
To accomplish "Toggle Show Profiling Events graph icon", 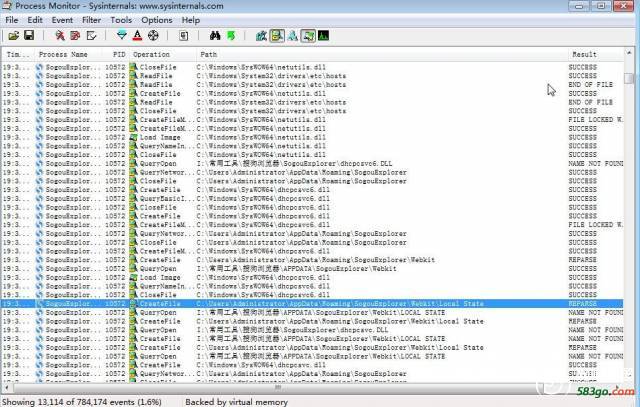I will (x=324, y=36).
